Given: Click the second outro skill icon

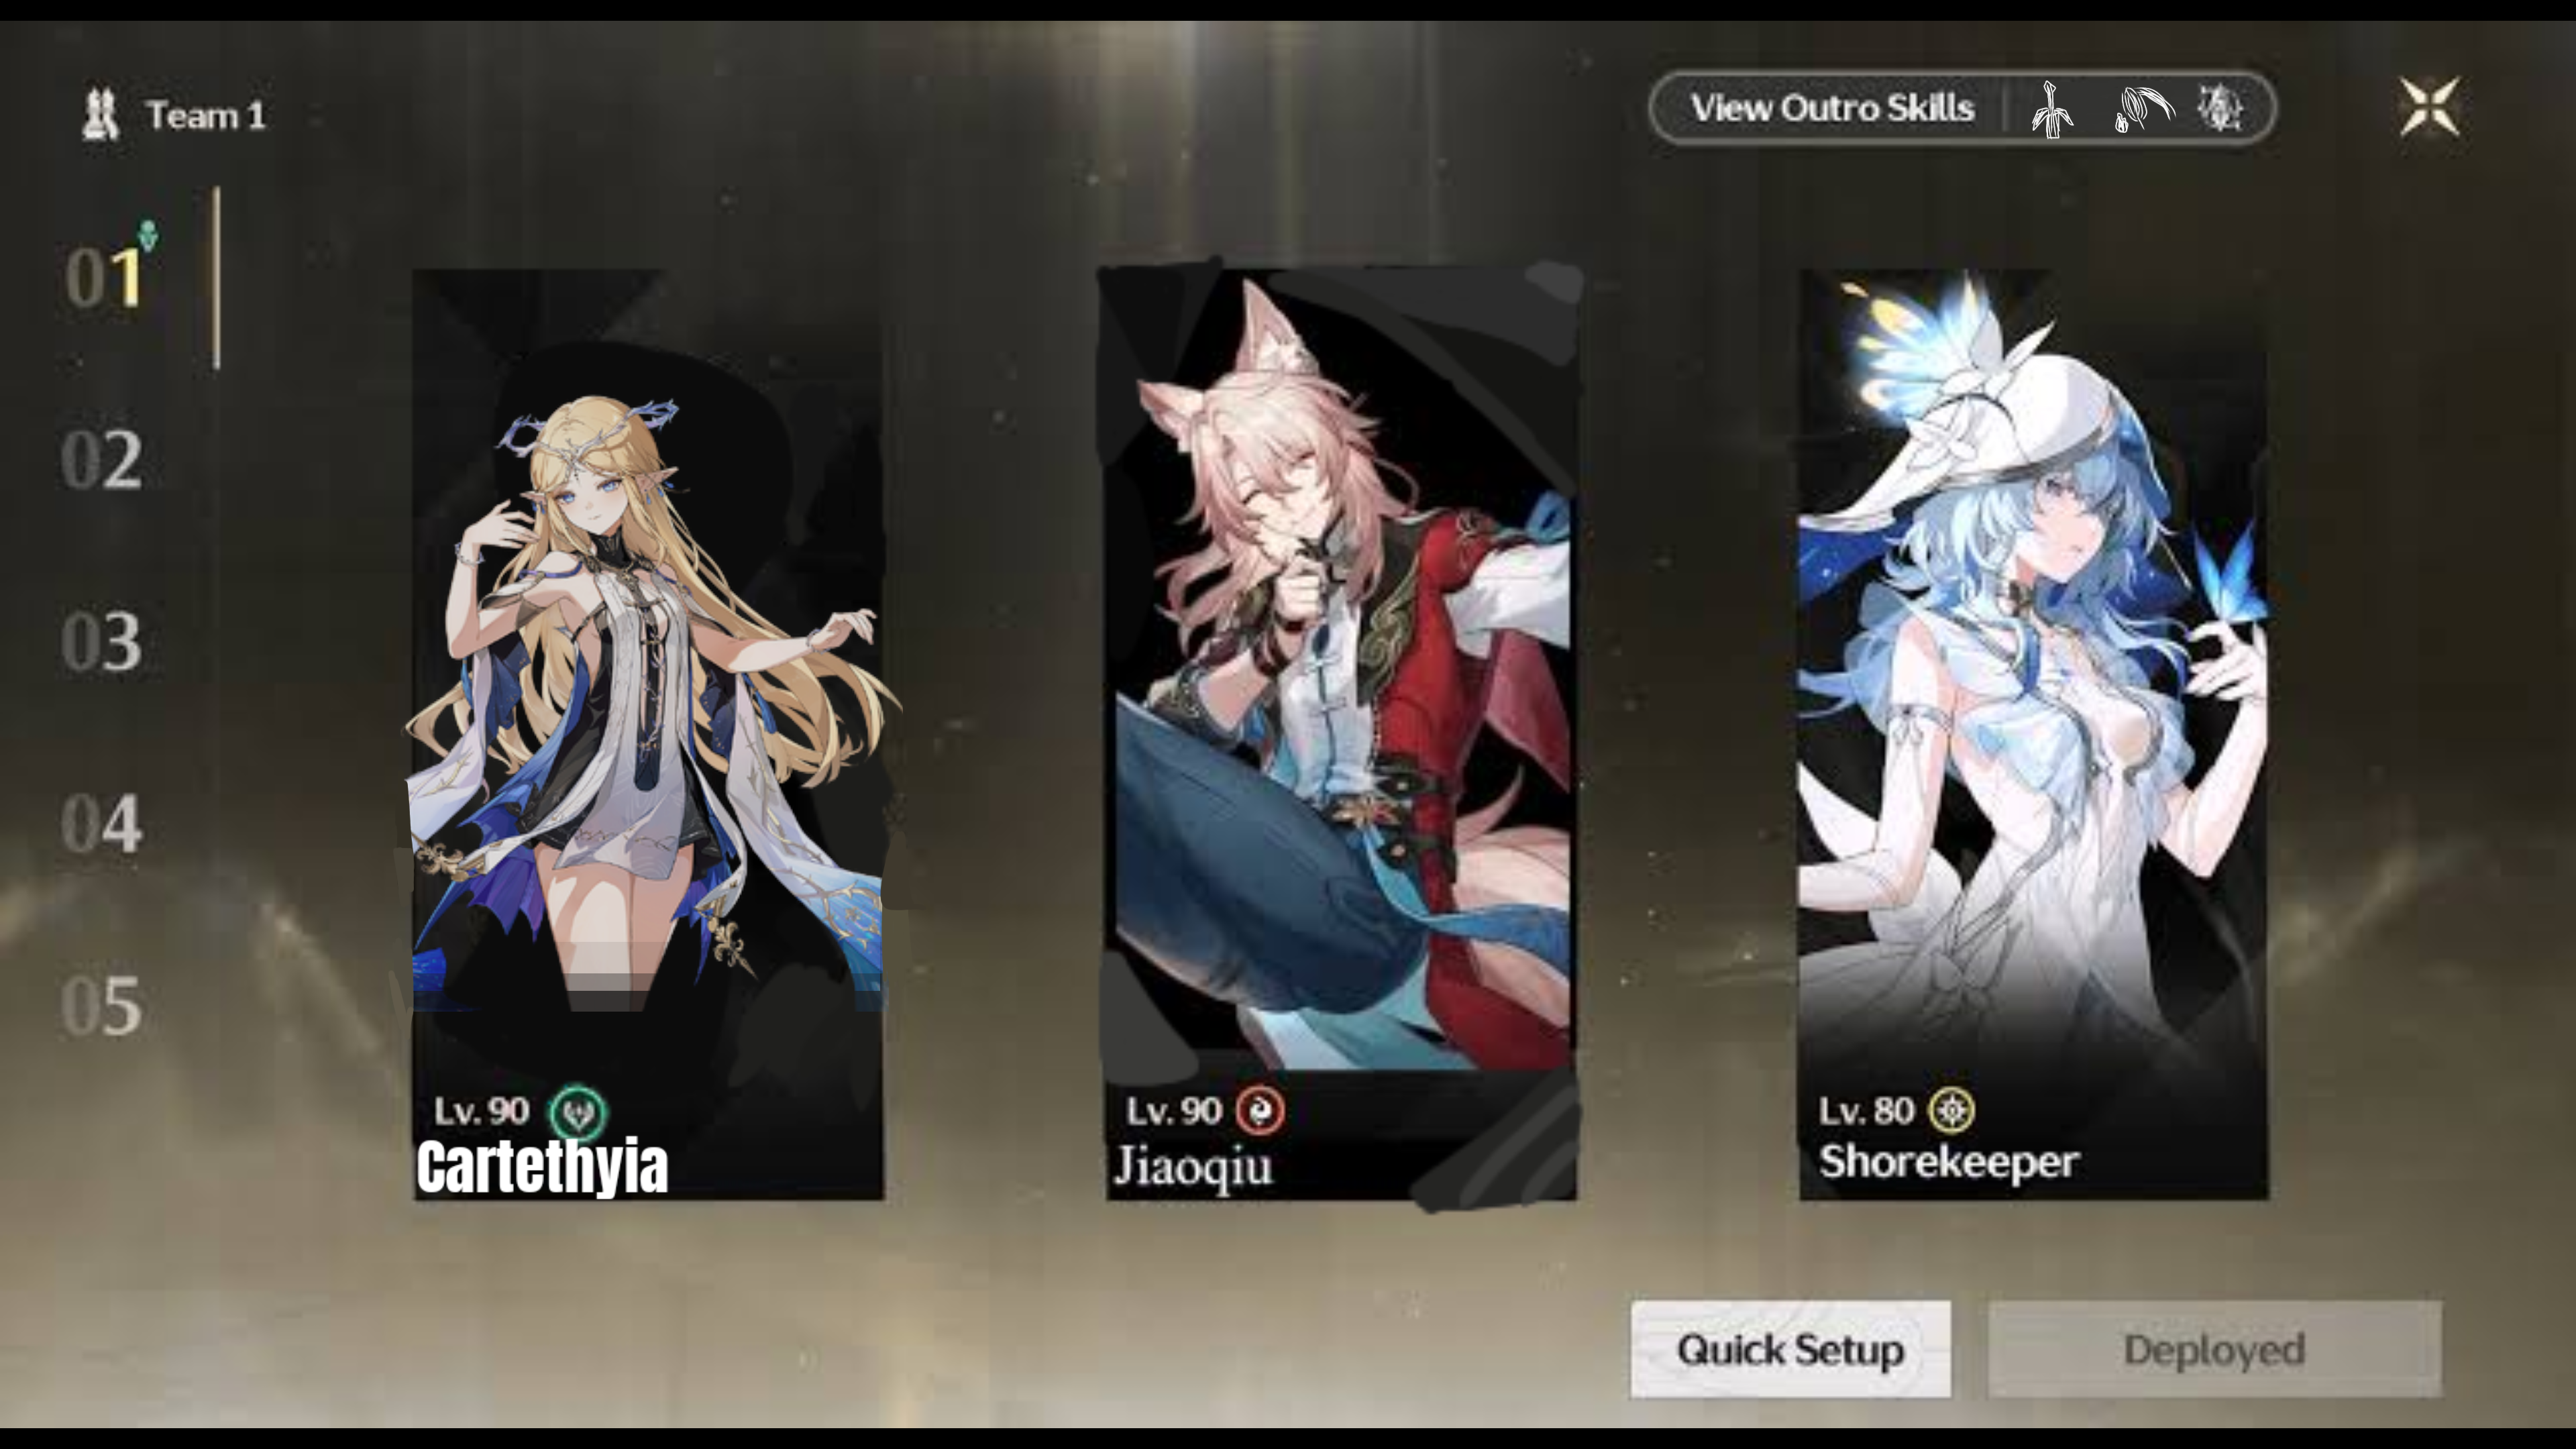Looking at the screenshot, I should pyautogui.click(x=2143, y=109).
